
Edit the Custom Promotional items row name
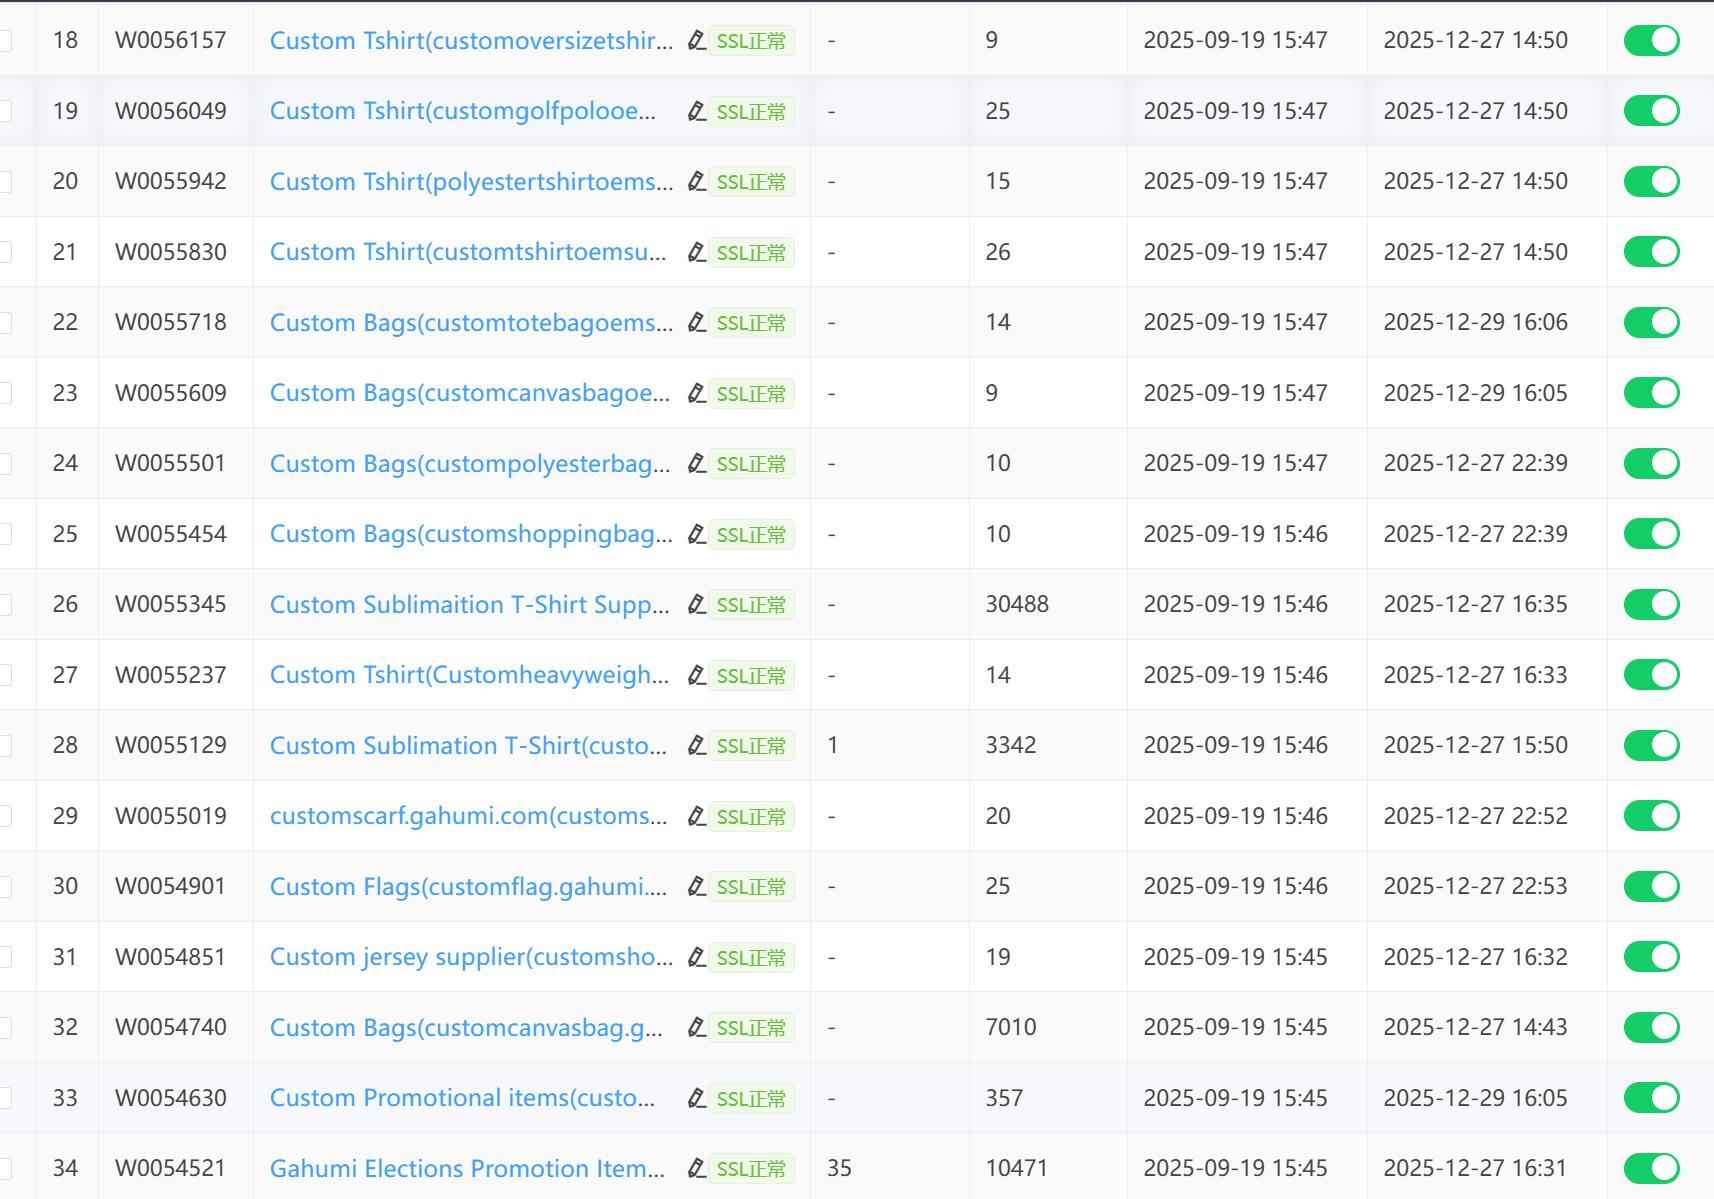click(x=697, y=1099)
